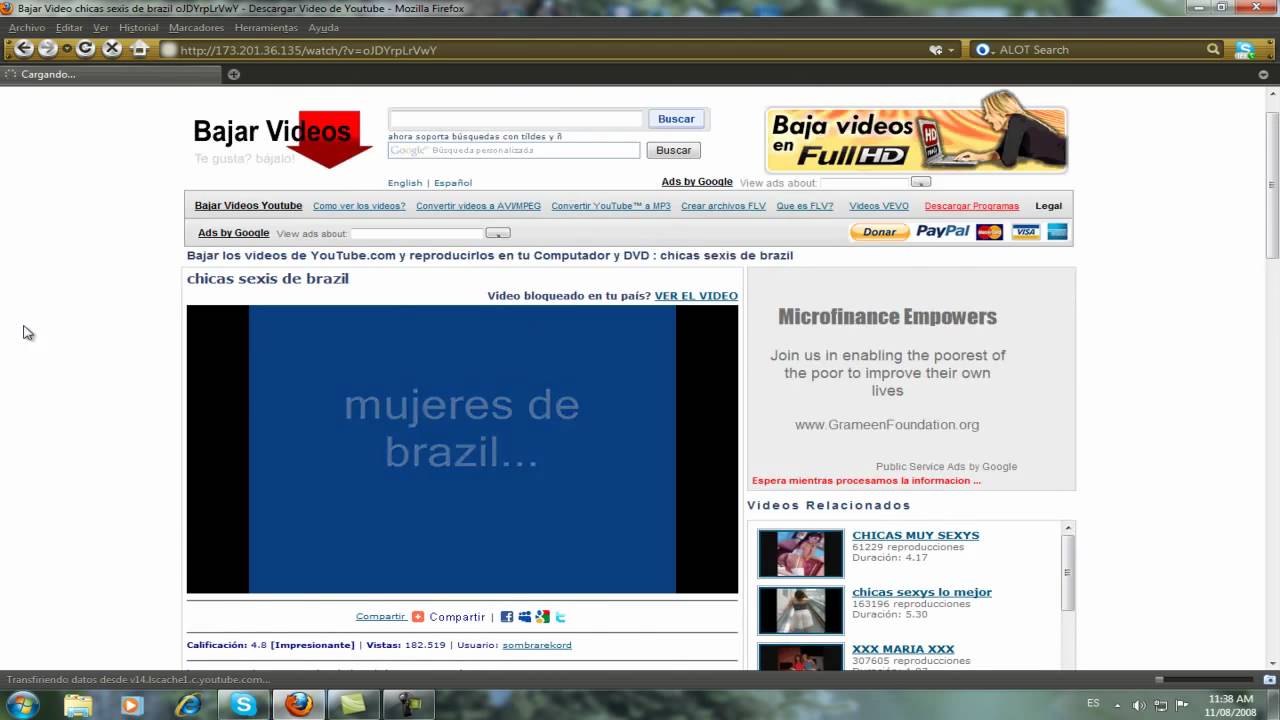Viewport: 1280px width, 720px height.
Task: Click the PayPal logo
Action: tap(943, 231)
